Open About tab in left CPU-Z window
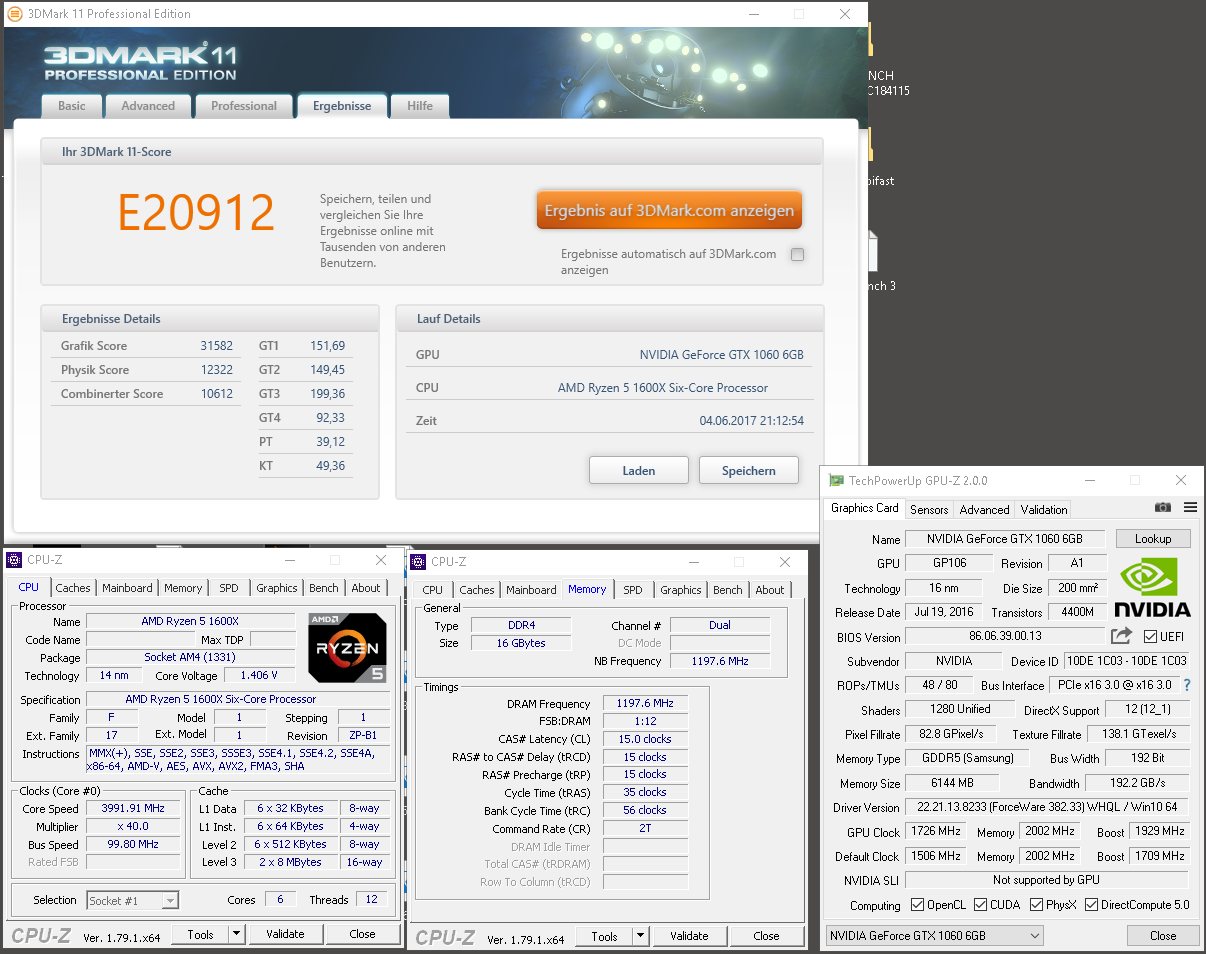Viewport: 1206px width, 954px height. (x=366, y=588)
